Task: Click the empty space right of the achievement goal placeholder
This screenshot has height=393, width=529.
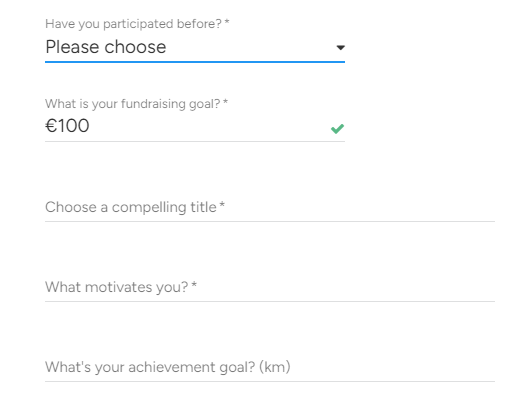Action: click(393, 367)
